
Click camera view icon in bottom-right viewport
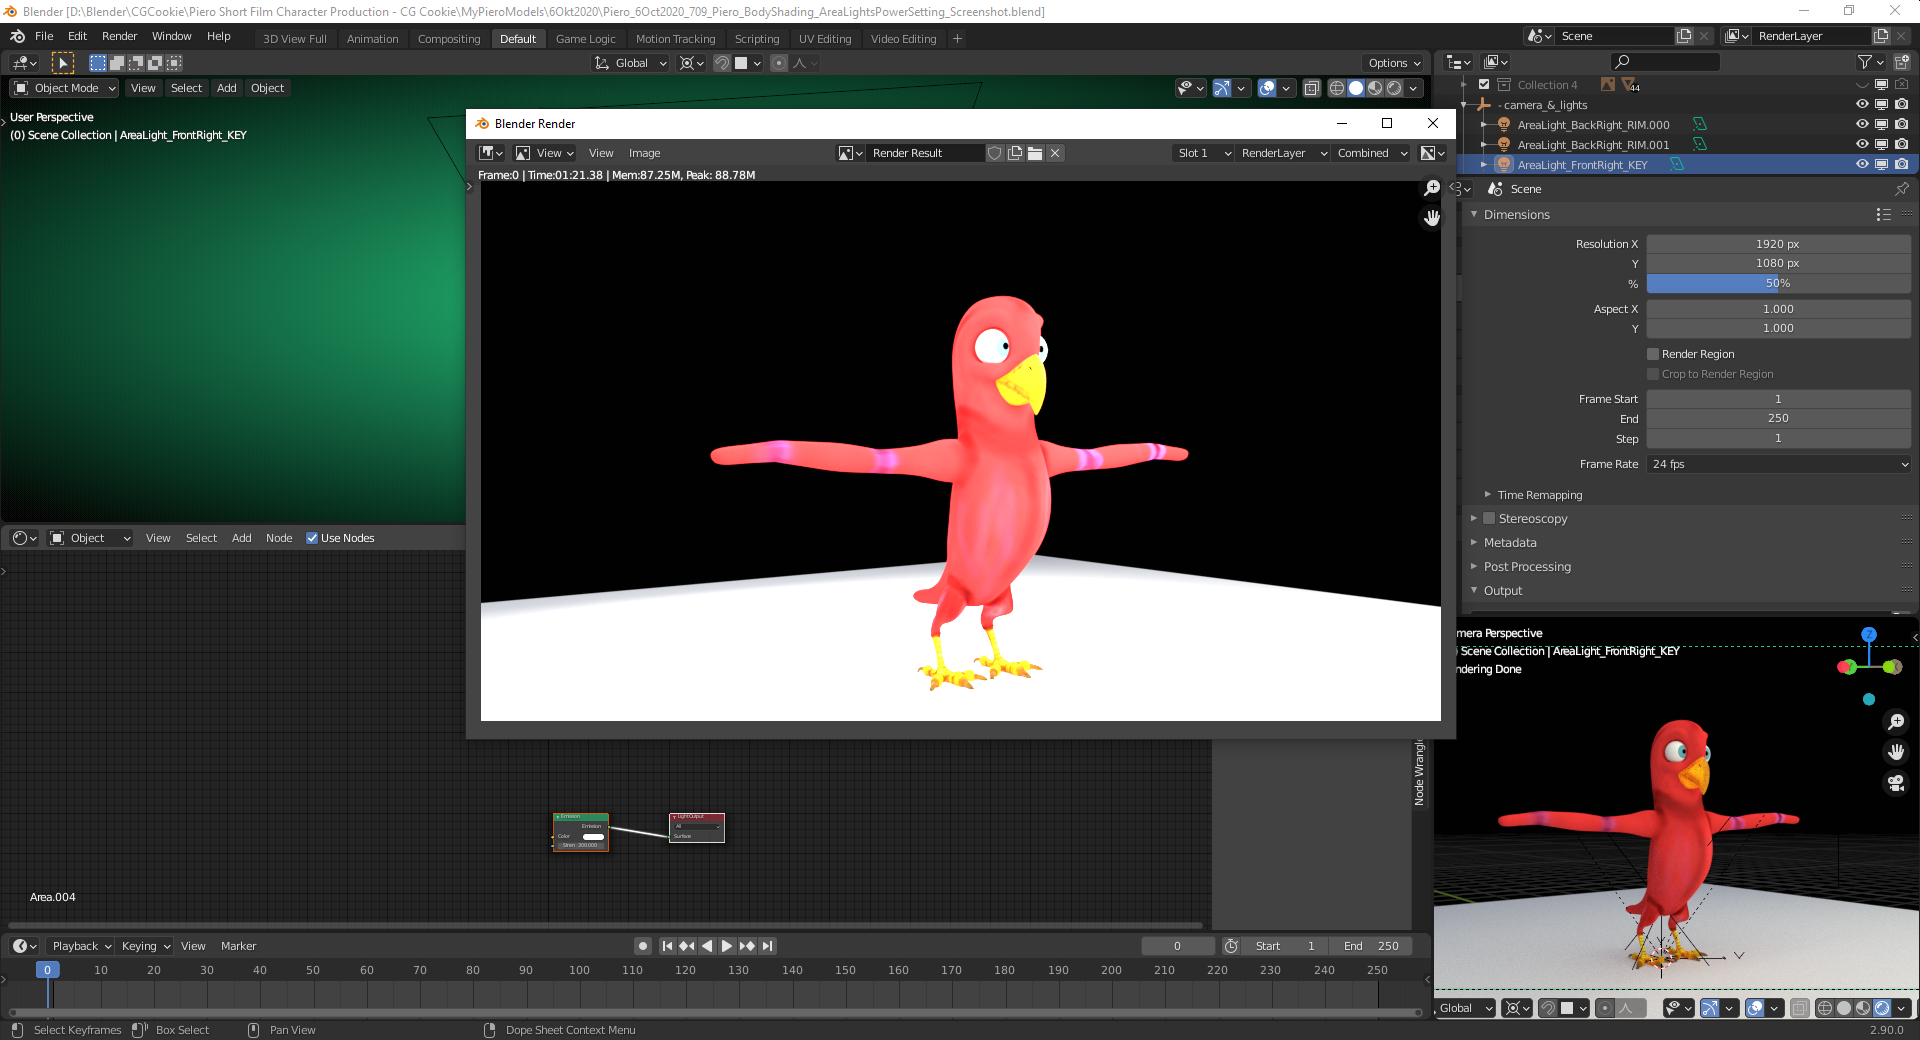pos(1896,783)
